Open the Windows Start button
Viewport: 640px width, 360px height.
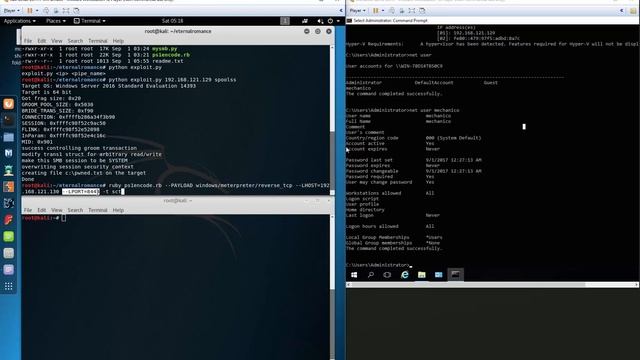(x=354, y=275)
